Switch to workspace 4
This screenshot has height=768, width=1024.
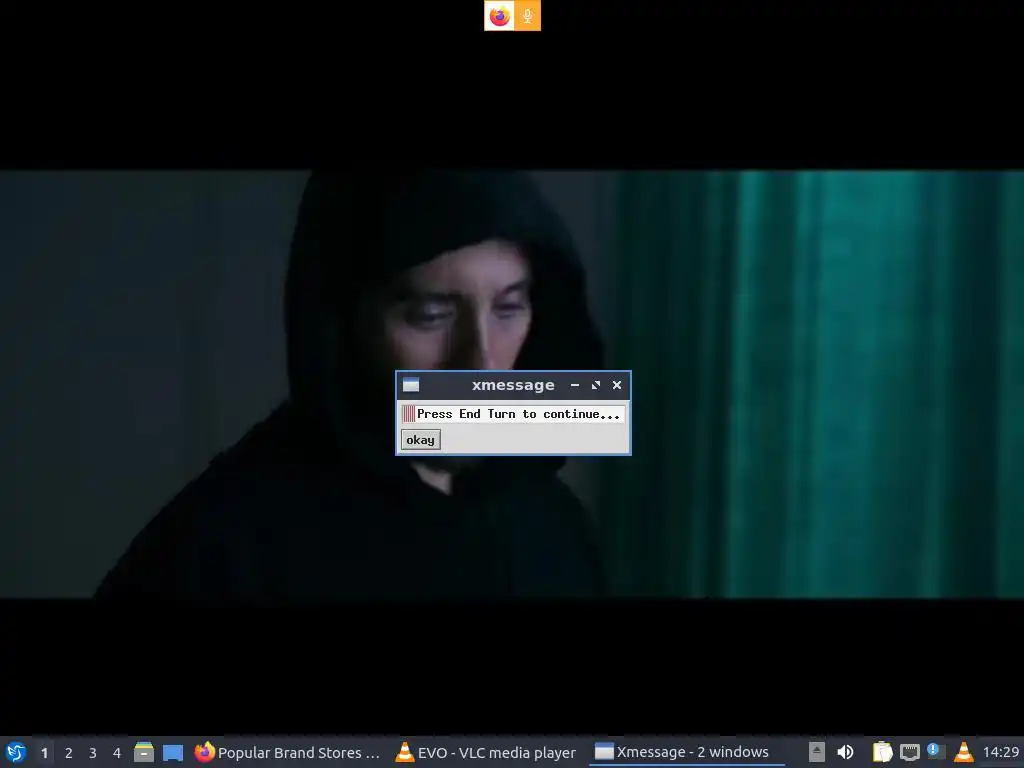click(117, 753)
